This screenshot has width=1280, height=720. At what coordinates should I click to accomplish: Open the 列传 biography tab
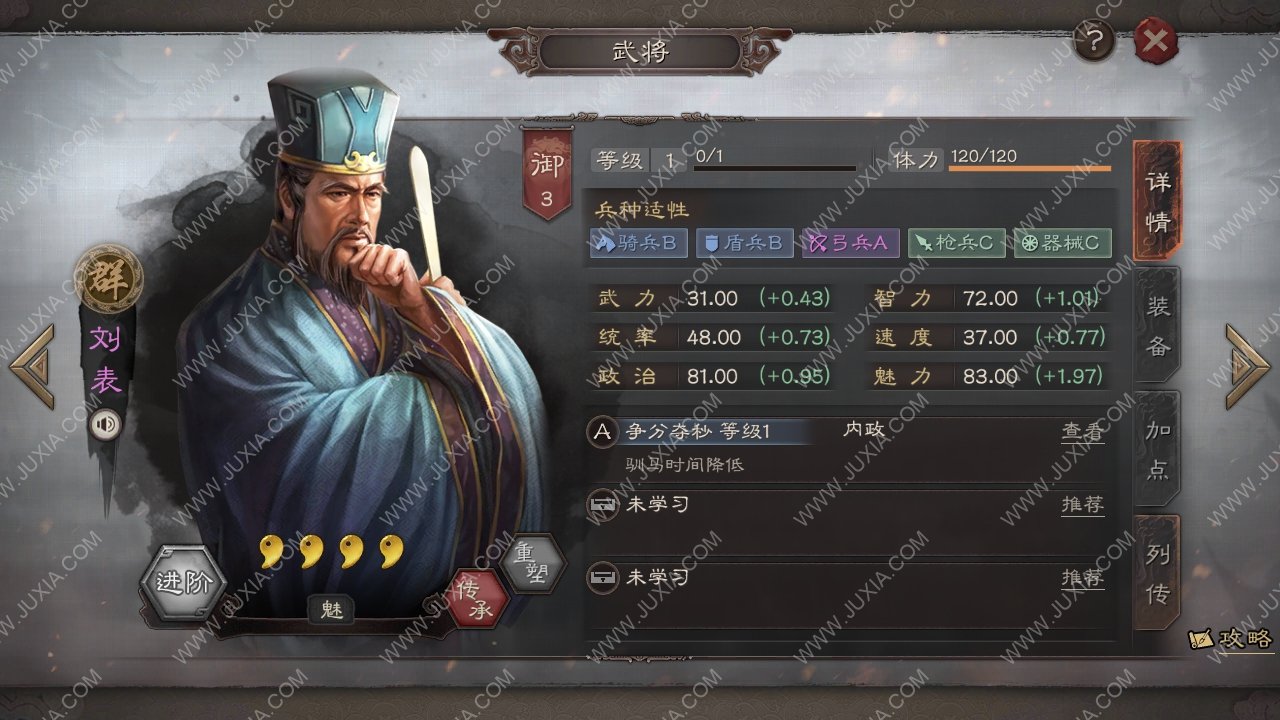(1157, 573)
